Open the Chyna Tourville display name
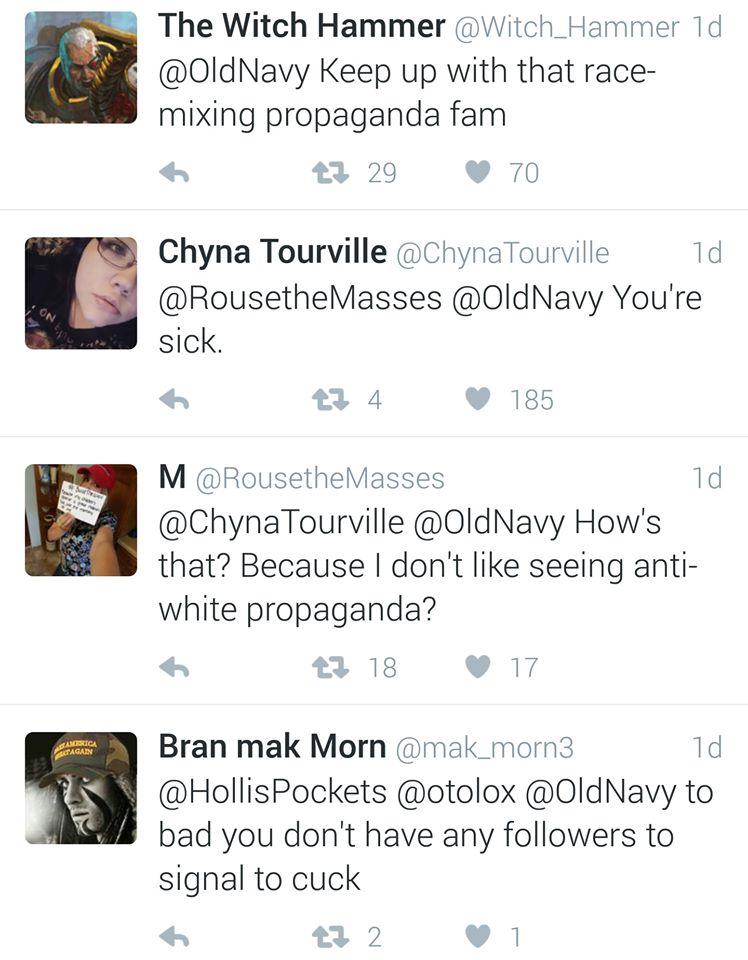This screenshot has width=748, height=960. [x=272, y=253]
